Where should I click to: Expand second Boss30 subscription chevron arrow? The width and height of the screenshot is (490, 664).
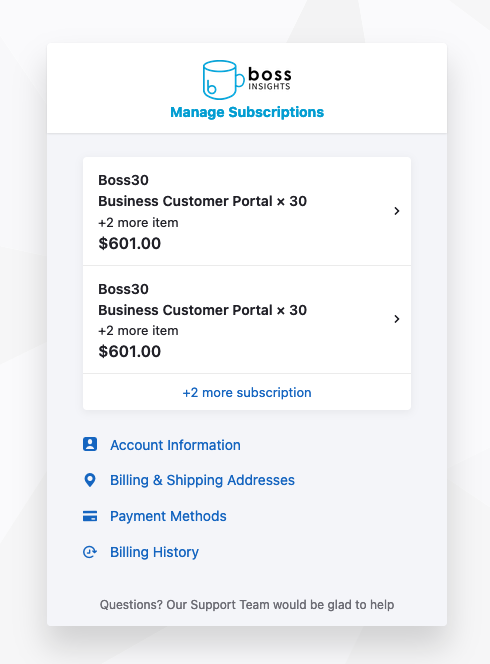pos(396,319)
